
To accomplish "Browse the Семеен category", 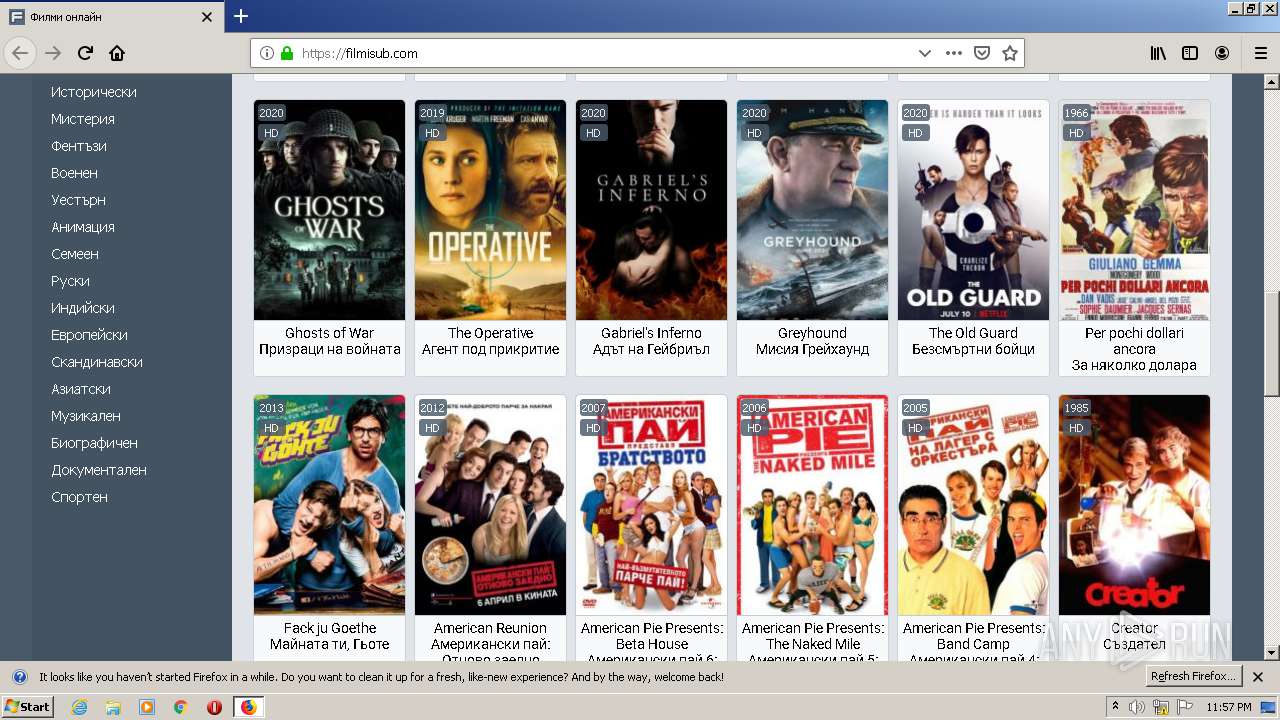I will (75, 254).
